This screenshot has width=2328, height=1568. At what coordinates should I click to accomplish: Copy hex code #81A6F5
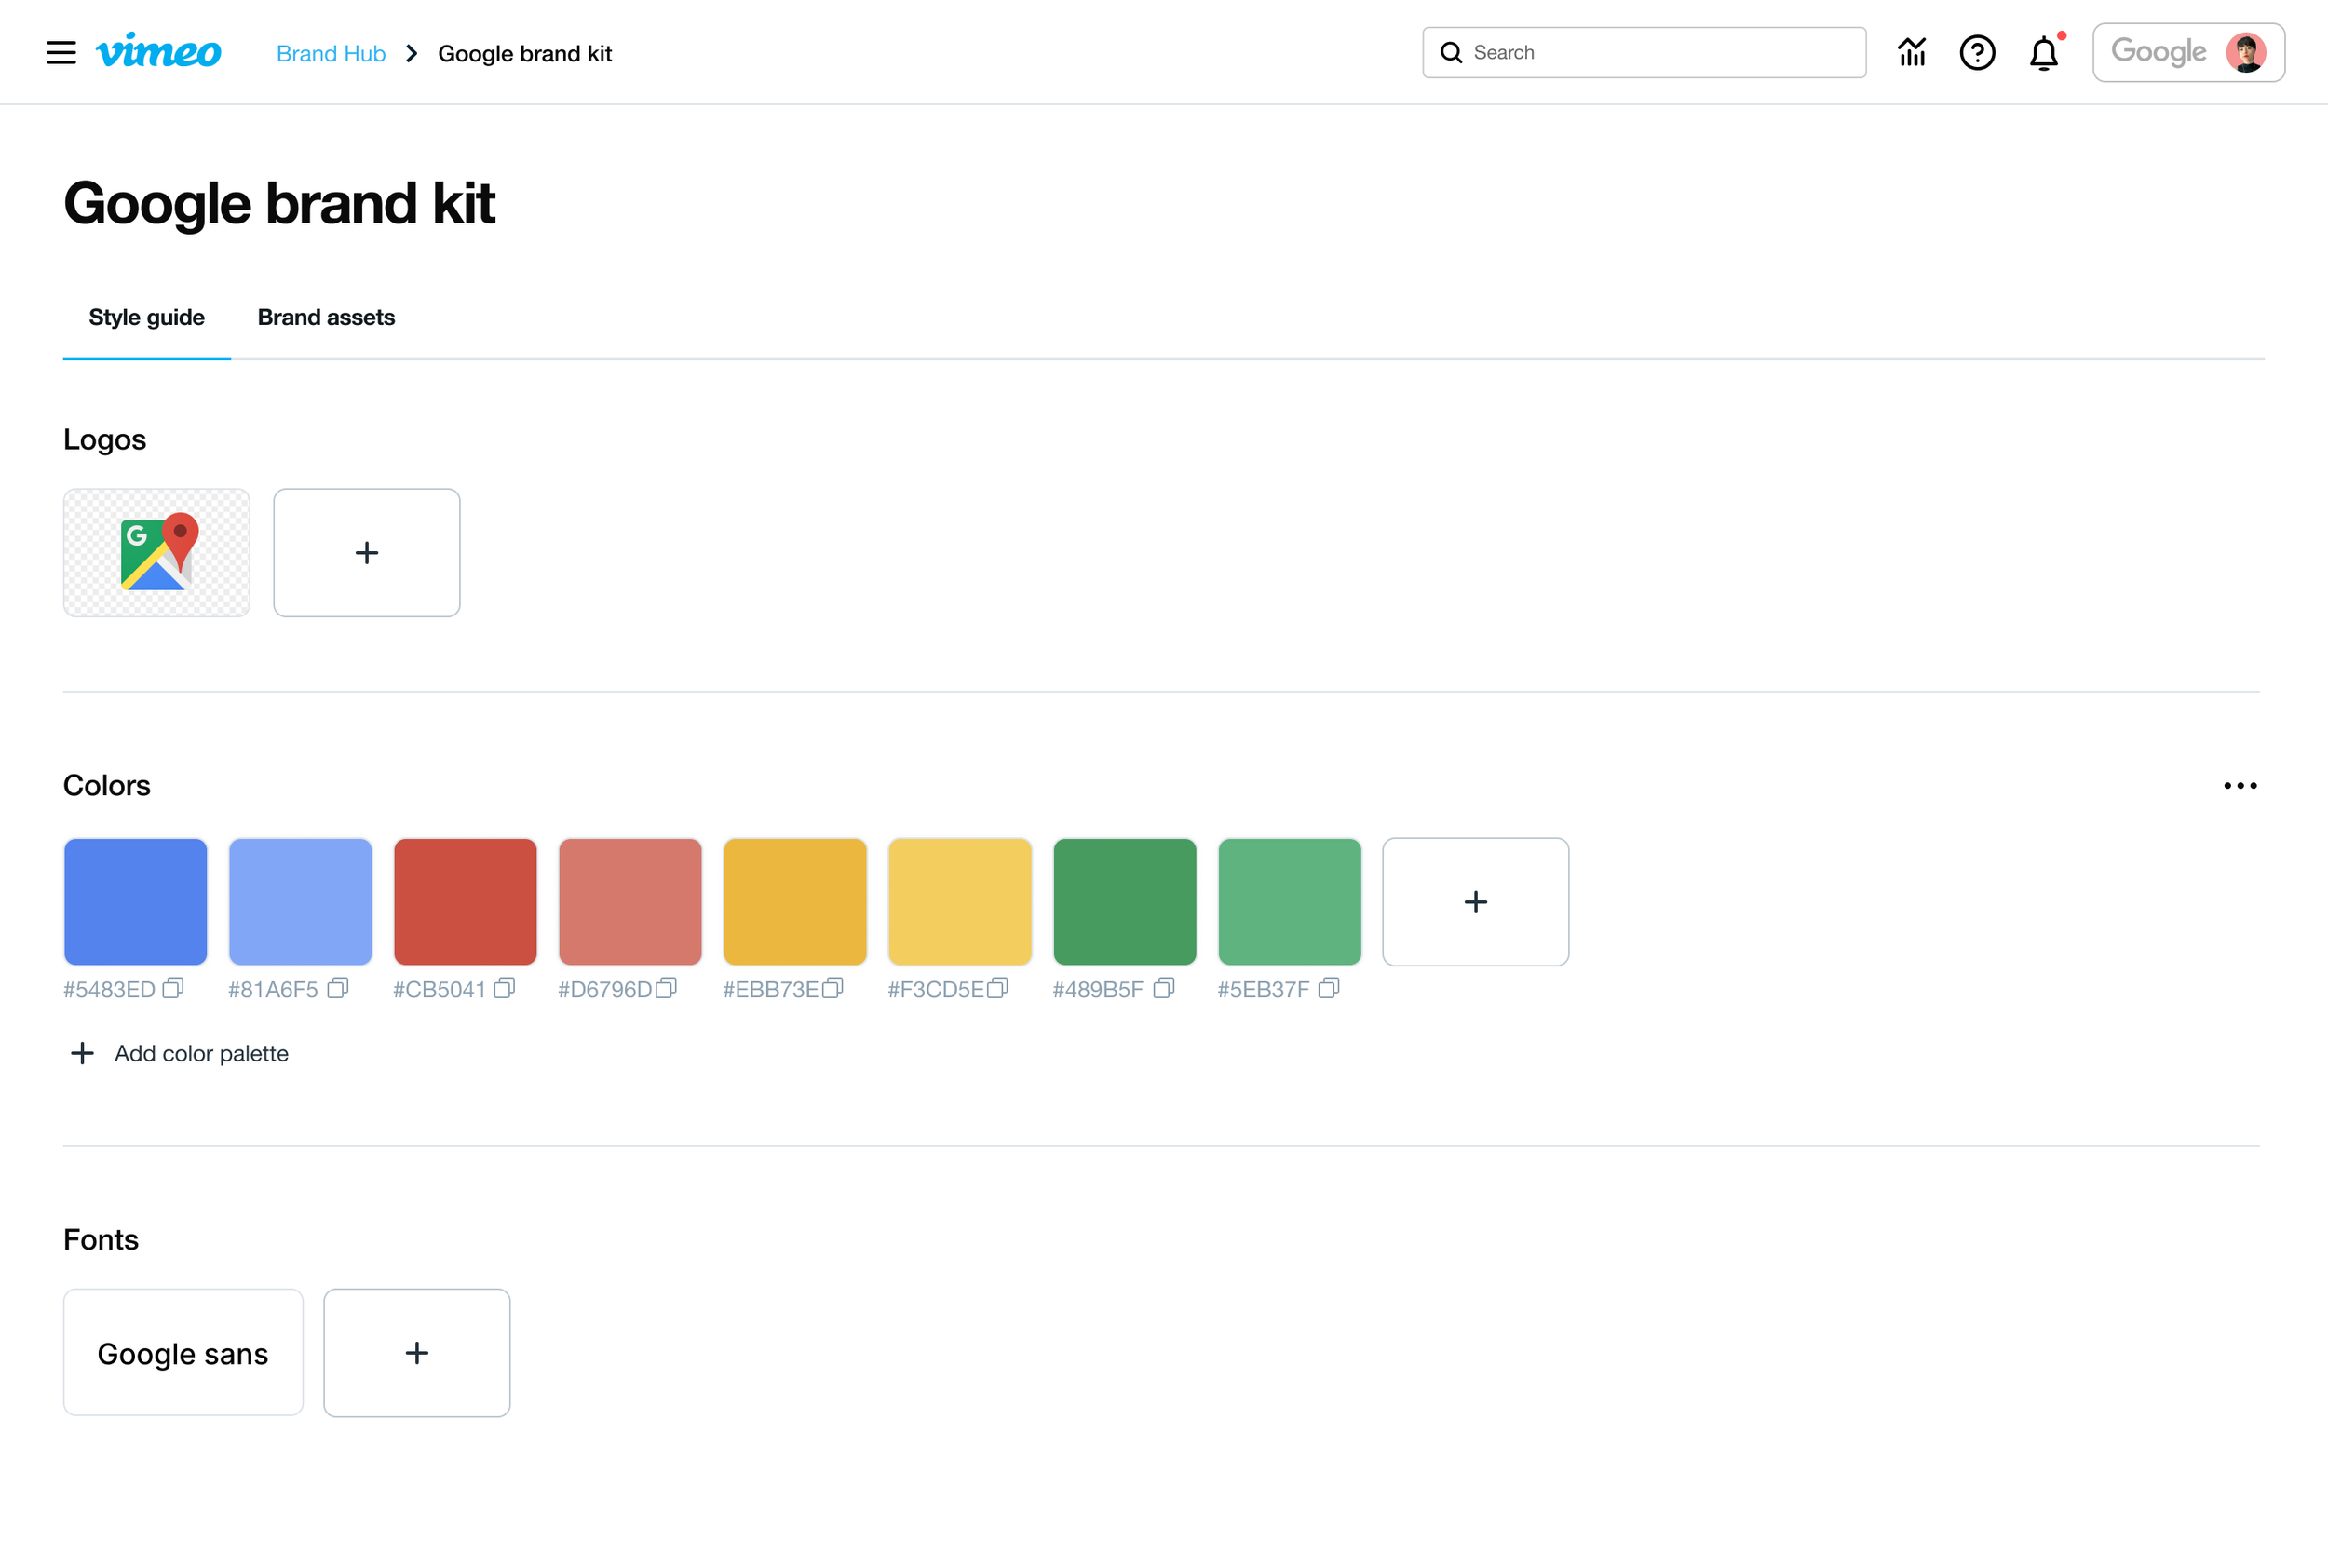tap(338, 988)
